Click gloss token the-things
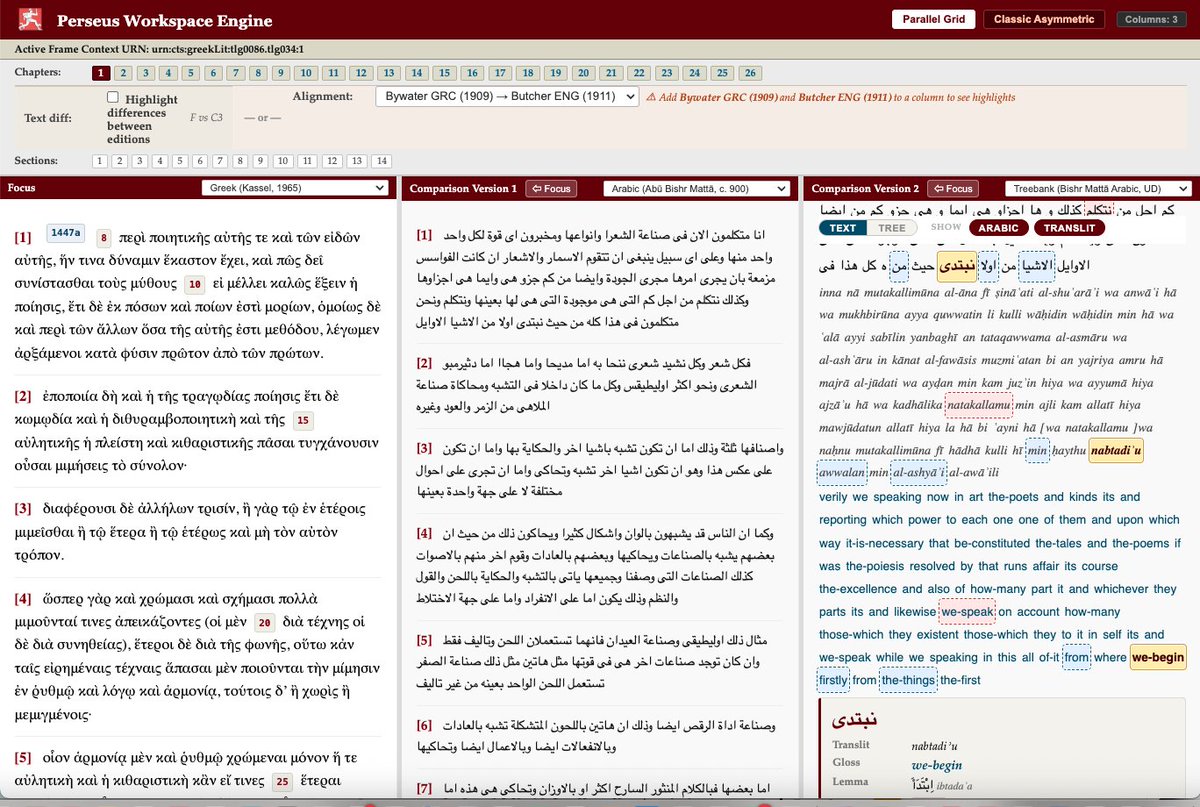Screen dimensions: 1200x807 [907, 680]
